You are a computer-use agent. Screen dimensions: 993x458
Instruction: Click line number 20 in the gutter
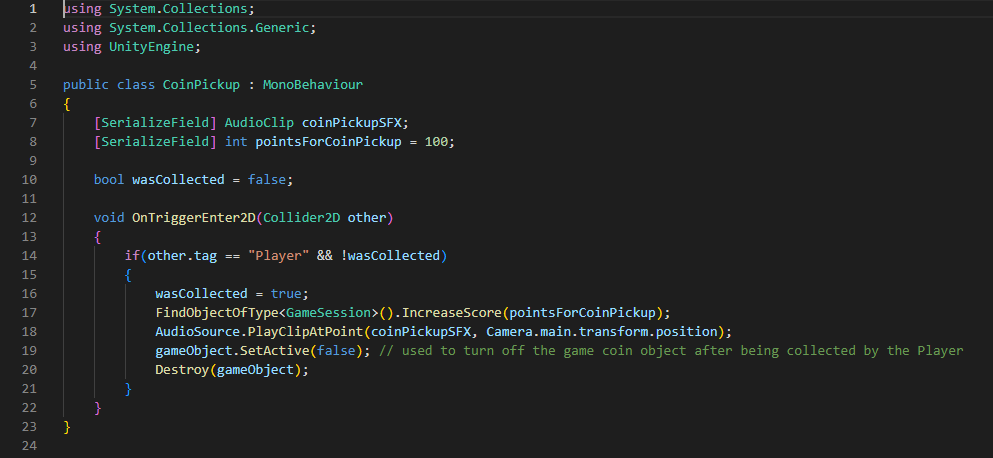(x=30, y=369)
